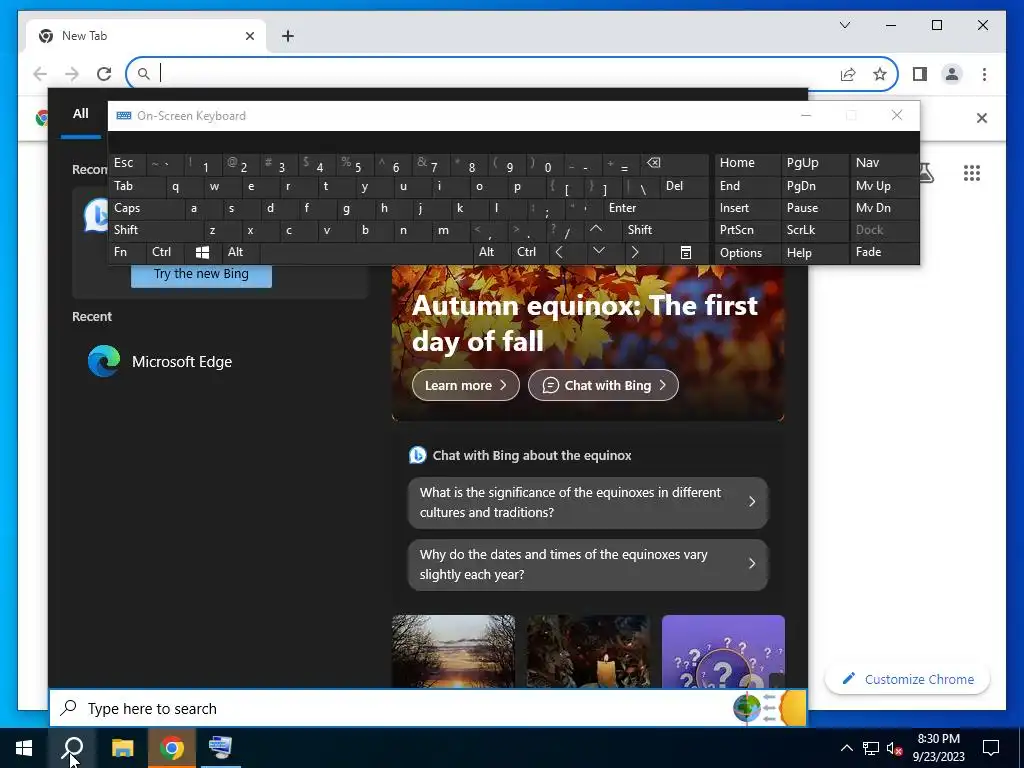
Task: Bookmark this tab with star icon
Action: [x=880, y=74]
